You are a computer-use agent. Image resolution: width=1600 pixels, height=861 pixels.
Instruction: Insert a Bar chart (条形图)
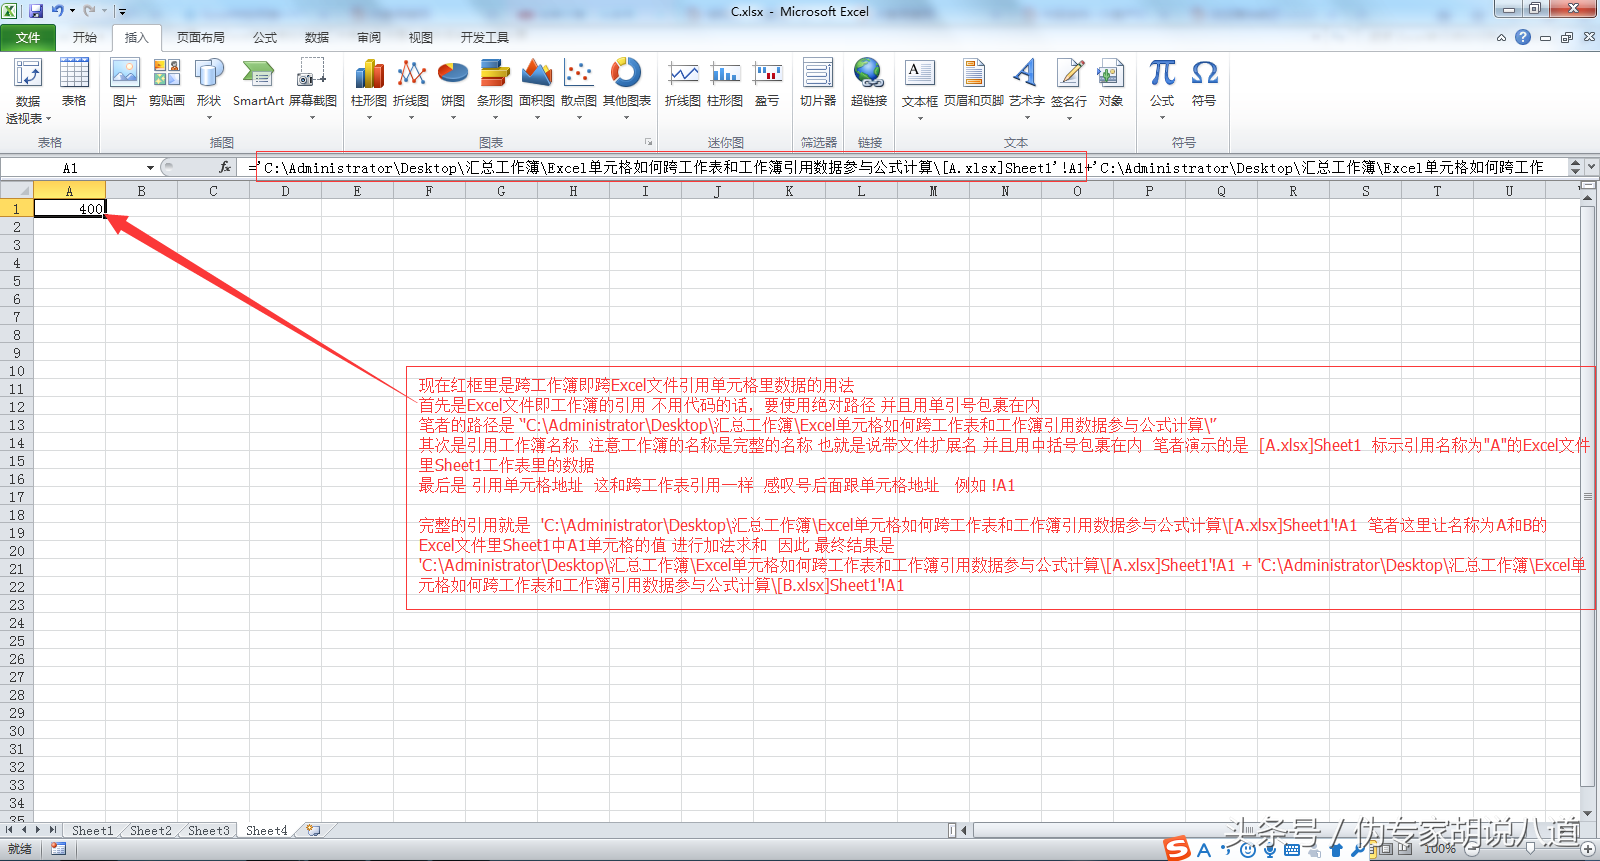495,88
